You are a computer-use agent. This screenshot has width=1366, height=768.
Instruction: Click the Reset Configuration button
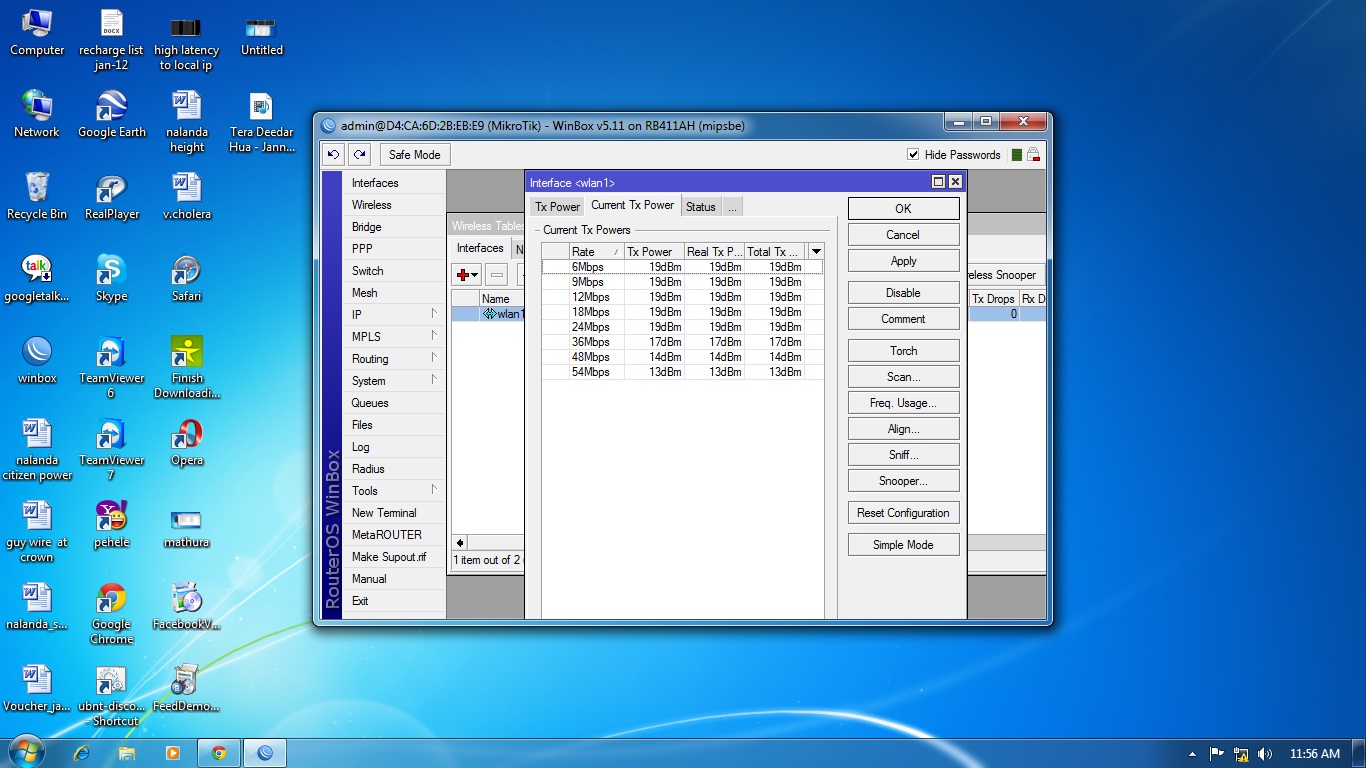coord(903,513)
